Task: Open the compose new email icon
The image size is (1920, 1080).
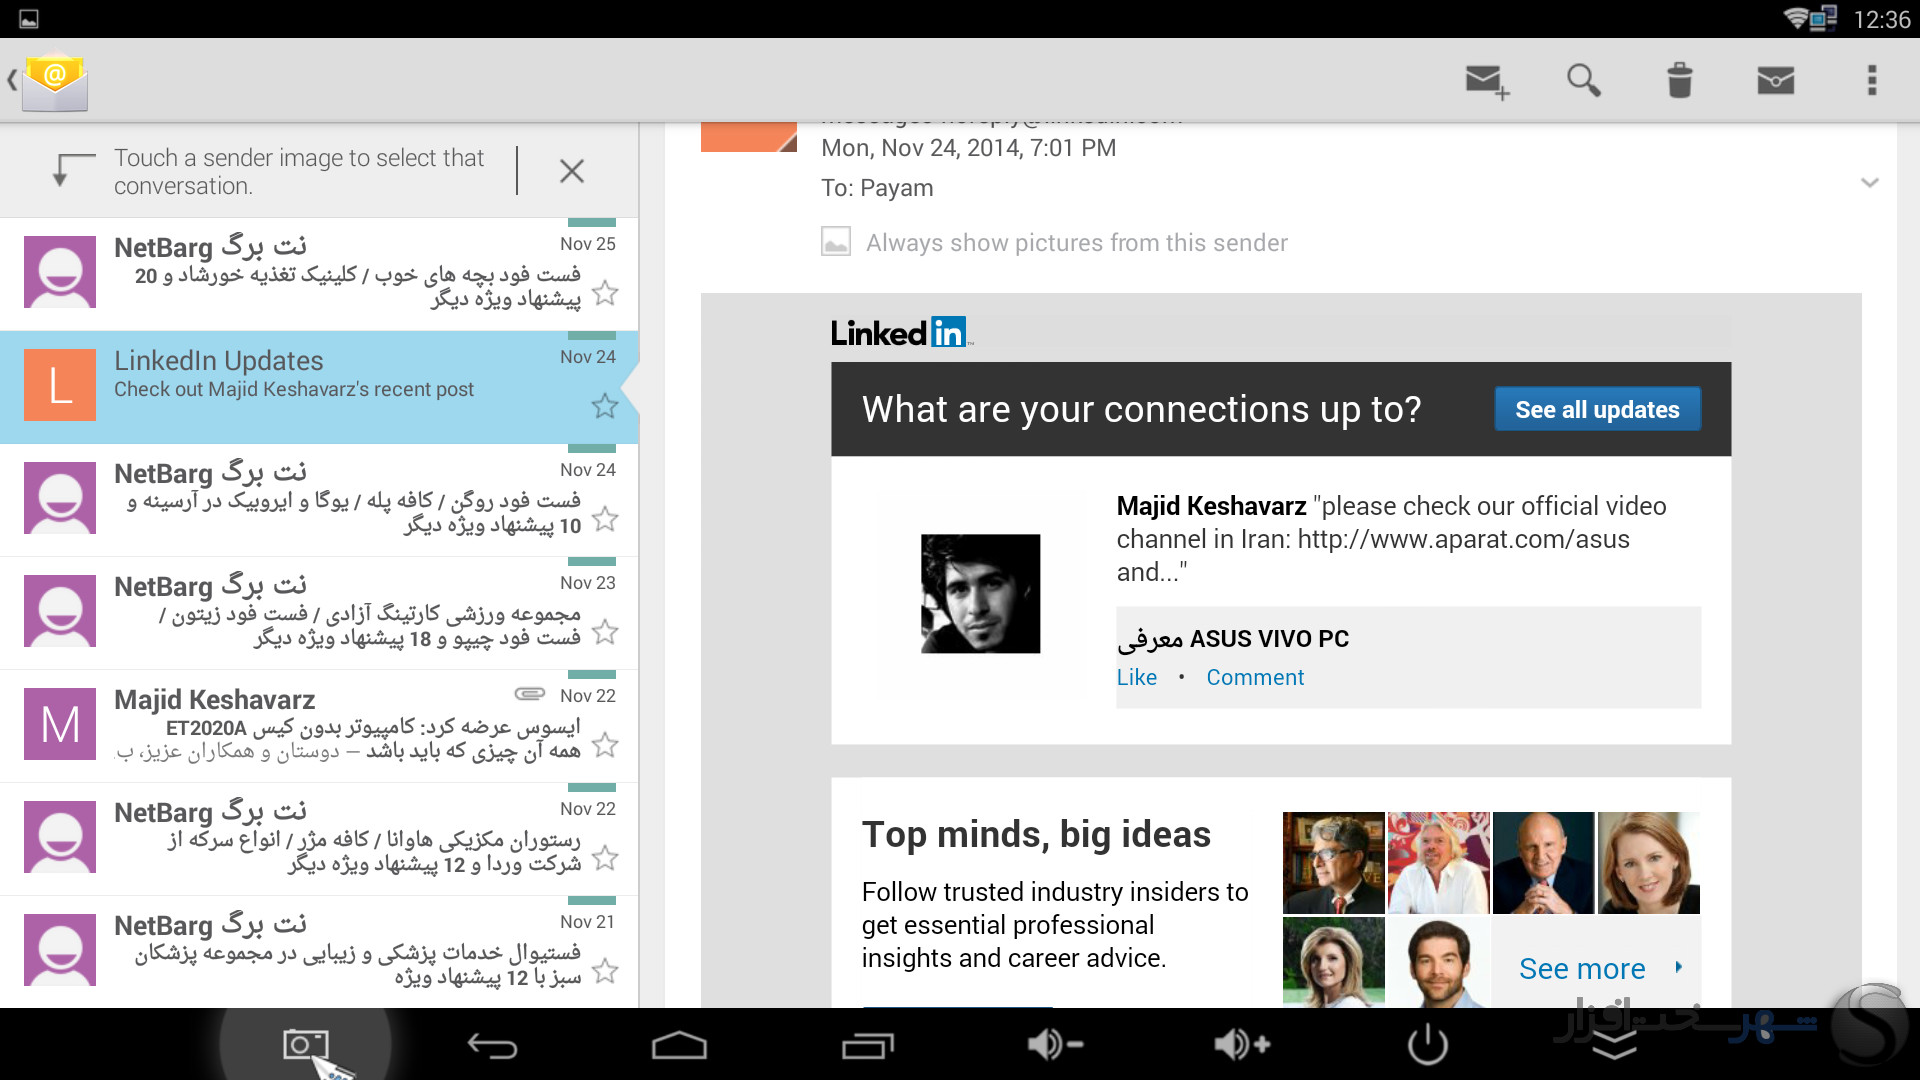Action: (x=1487, y=81)
